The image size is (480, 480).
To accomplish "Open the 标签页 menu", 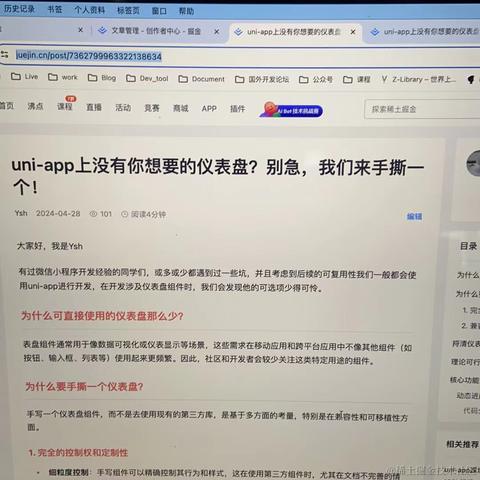I will click(x=128, y=11).
